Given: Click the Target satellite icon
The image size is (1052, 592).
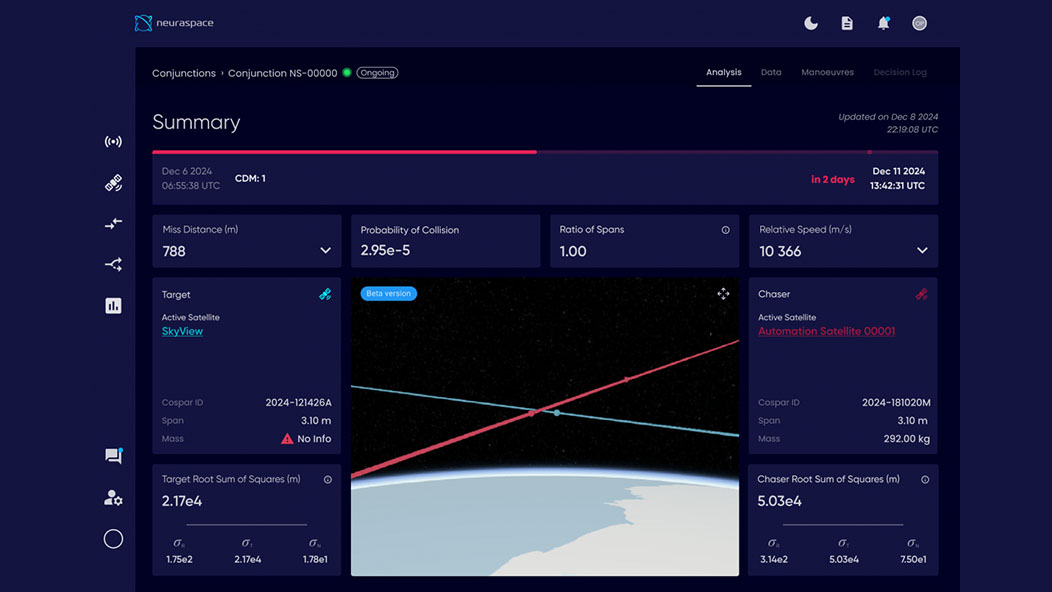Looking at the screenshot, I should tap(325, 294).
